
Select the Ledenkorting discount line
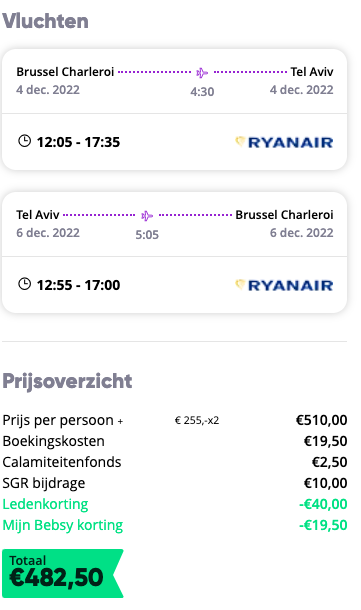[x=175, y=504]
